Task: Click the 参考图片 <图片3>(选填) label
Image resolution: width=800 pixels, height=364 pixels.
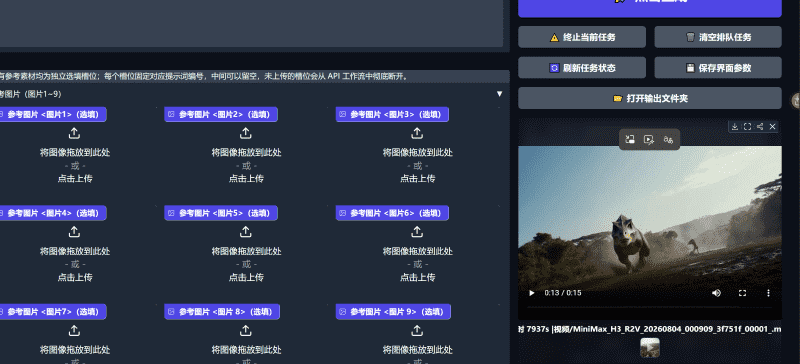Action: (x=392, y=114)
